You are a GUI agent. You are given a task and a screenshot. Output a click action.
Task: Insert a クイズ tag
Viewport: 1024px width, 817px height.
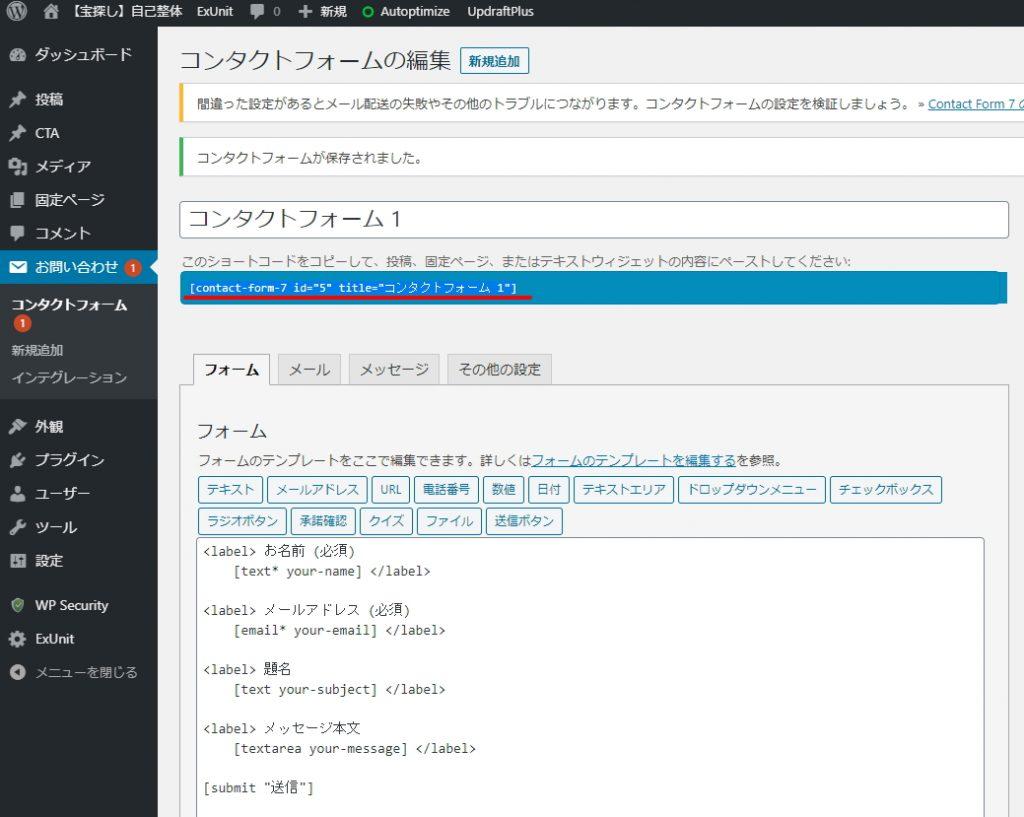click(x=386, y=521)
